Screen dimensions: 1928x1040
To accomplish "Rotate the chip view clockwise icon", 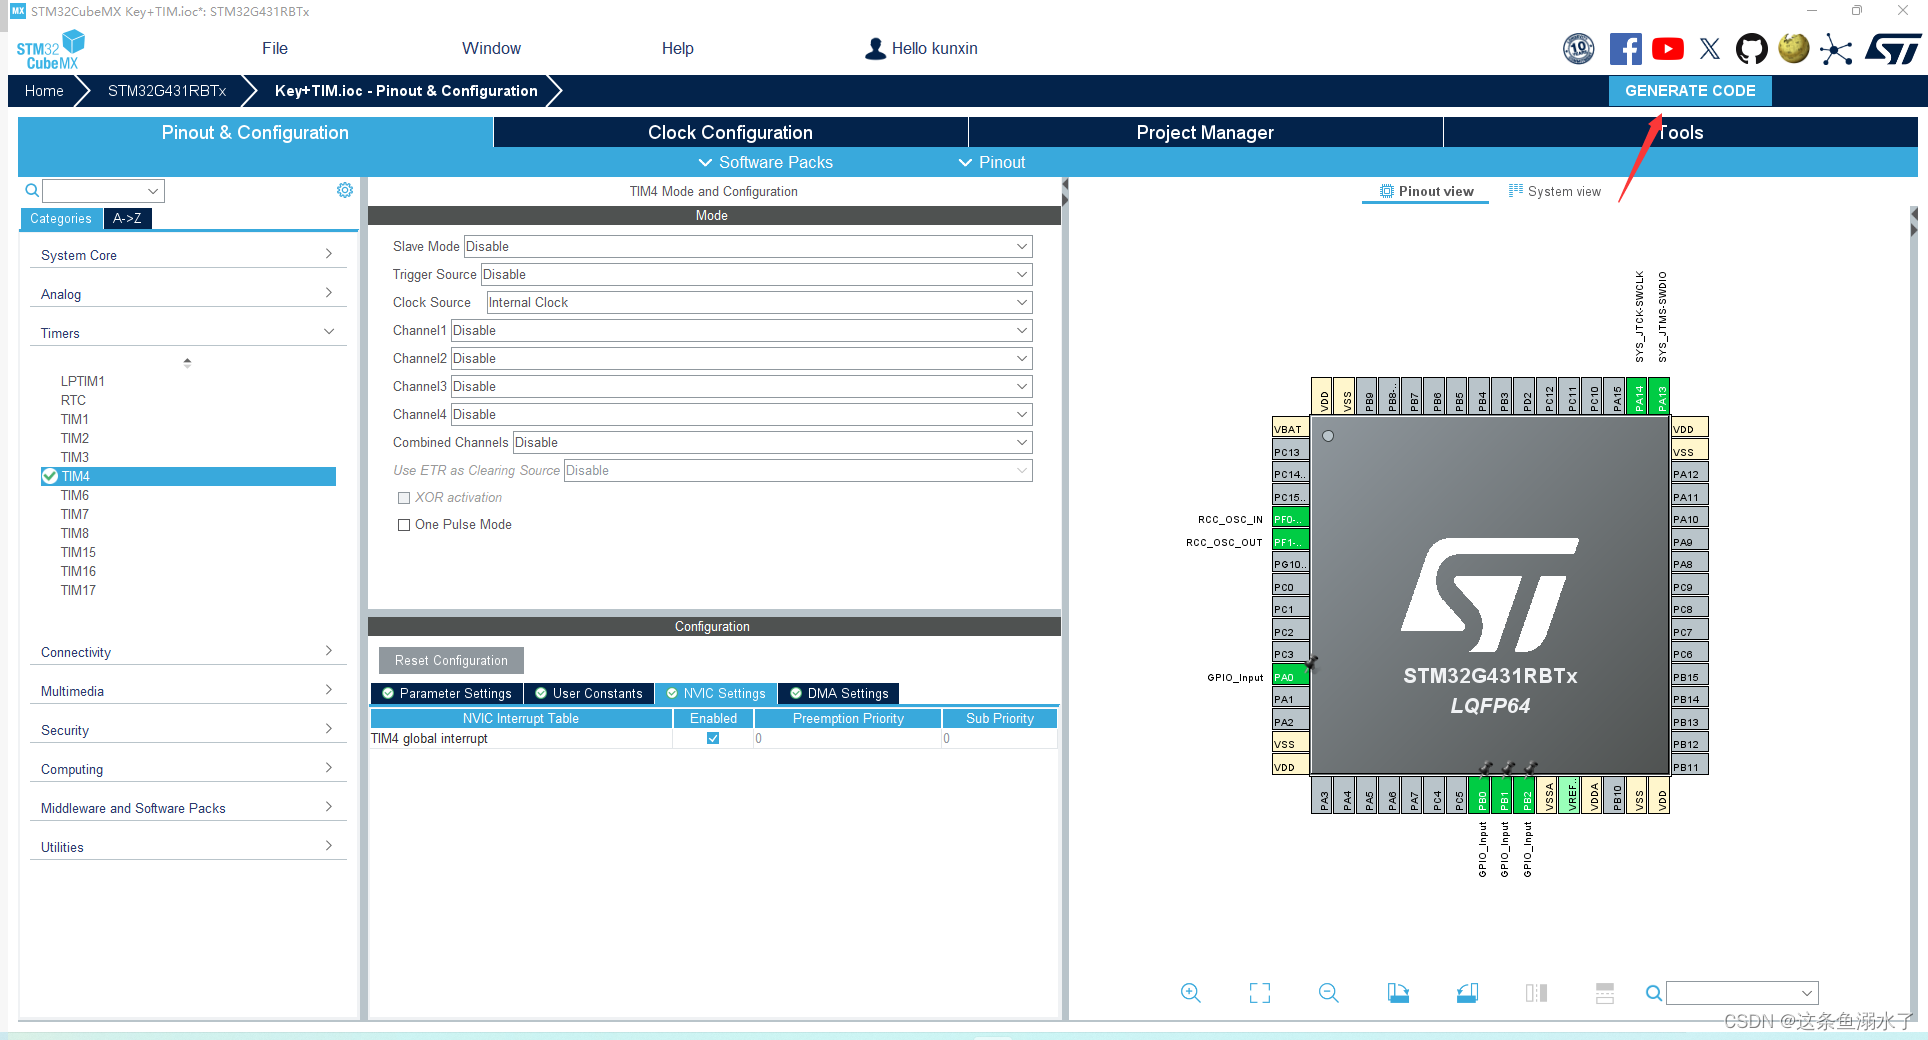I will (x=1398, y=993).
